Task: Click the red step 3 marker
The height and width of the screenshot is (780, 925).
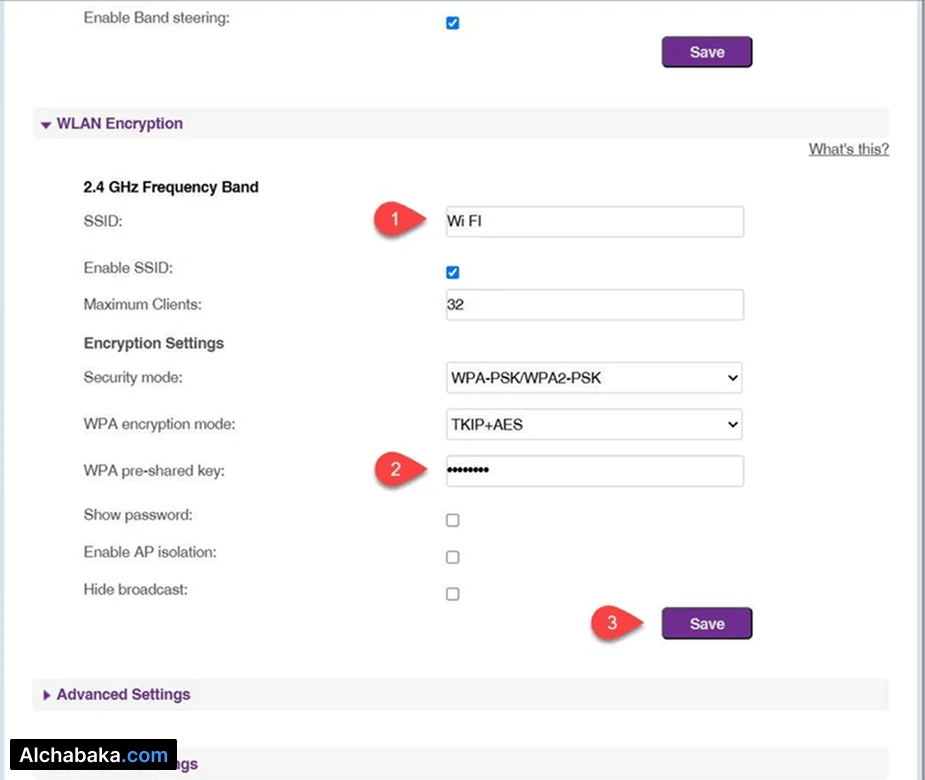Action: click(x=611, y=622)
